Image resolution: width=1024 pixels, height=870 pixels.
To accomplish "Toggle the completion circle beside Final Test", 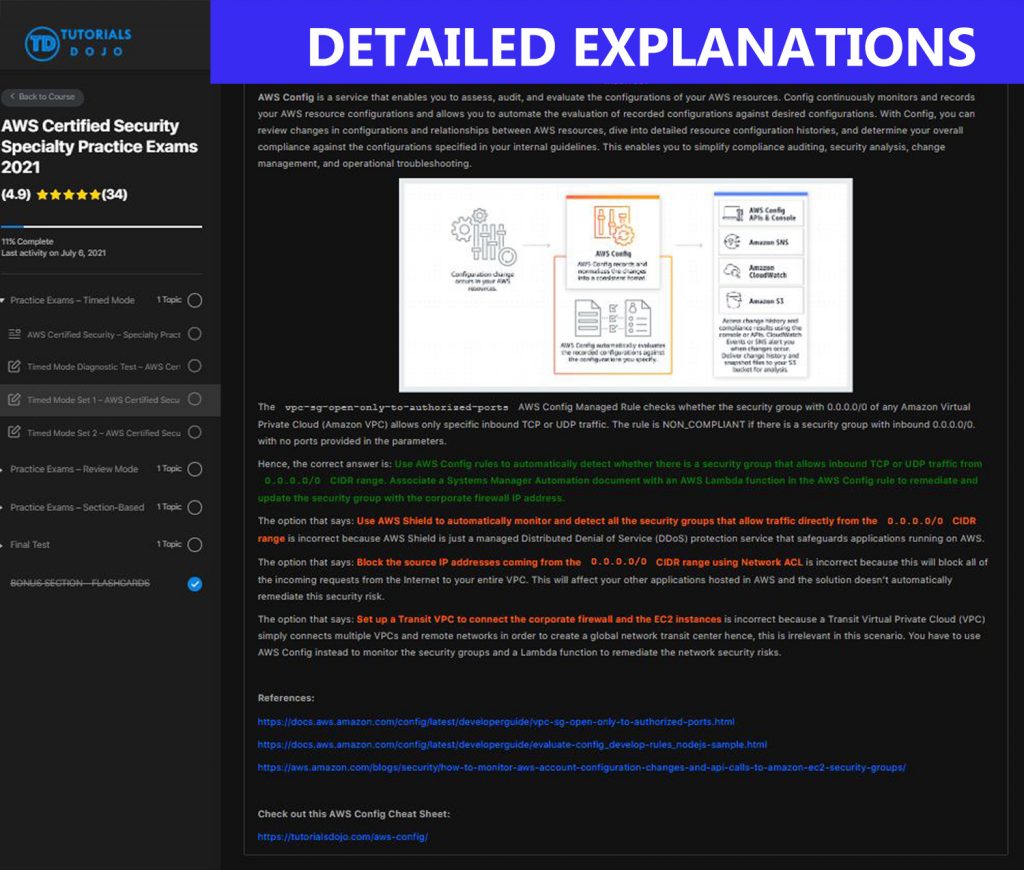I will click(x=194, y=545).
